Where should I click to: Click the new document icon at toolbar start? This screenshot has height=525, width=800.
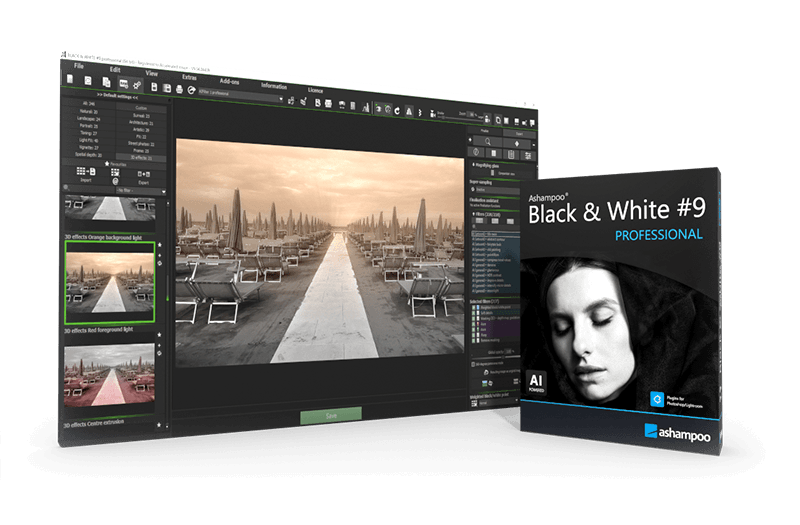(70, 79)
